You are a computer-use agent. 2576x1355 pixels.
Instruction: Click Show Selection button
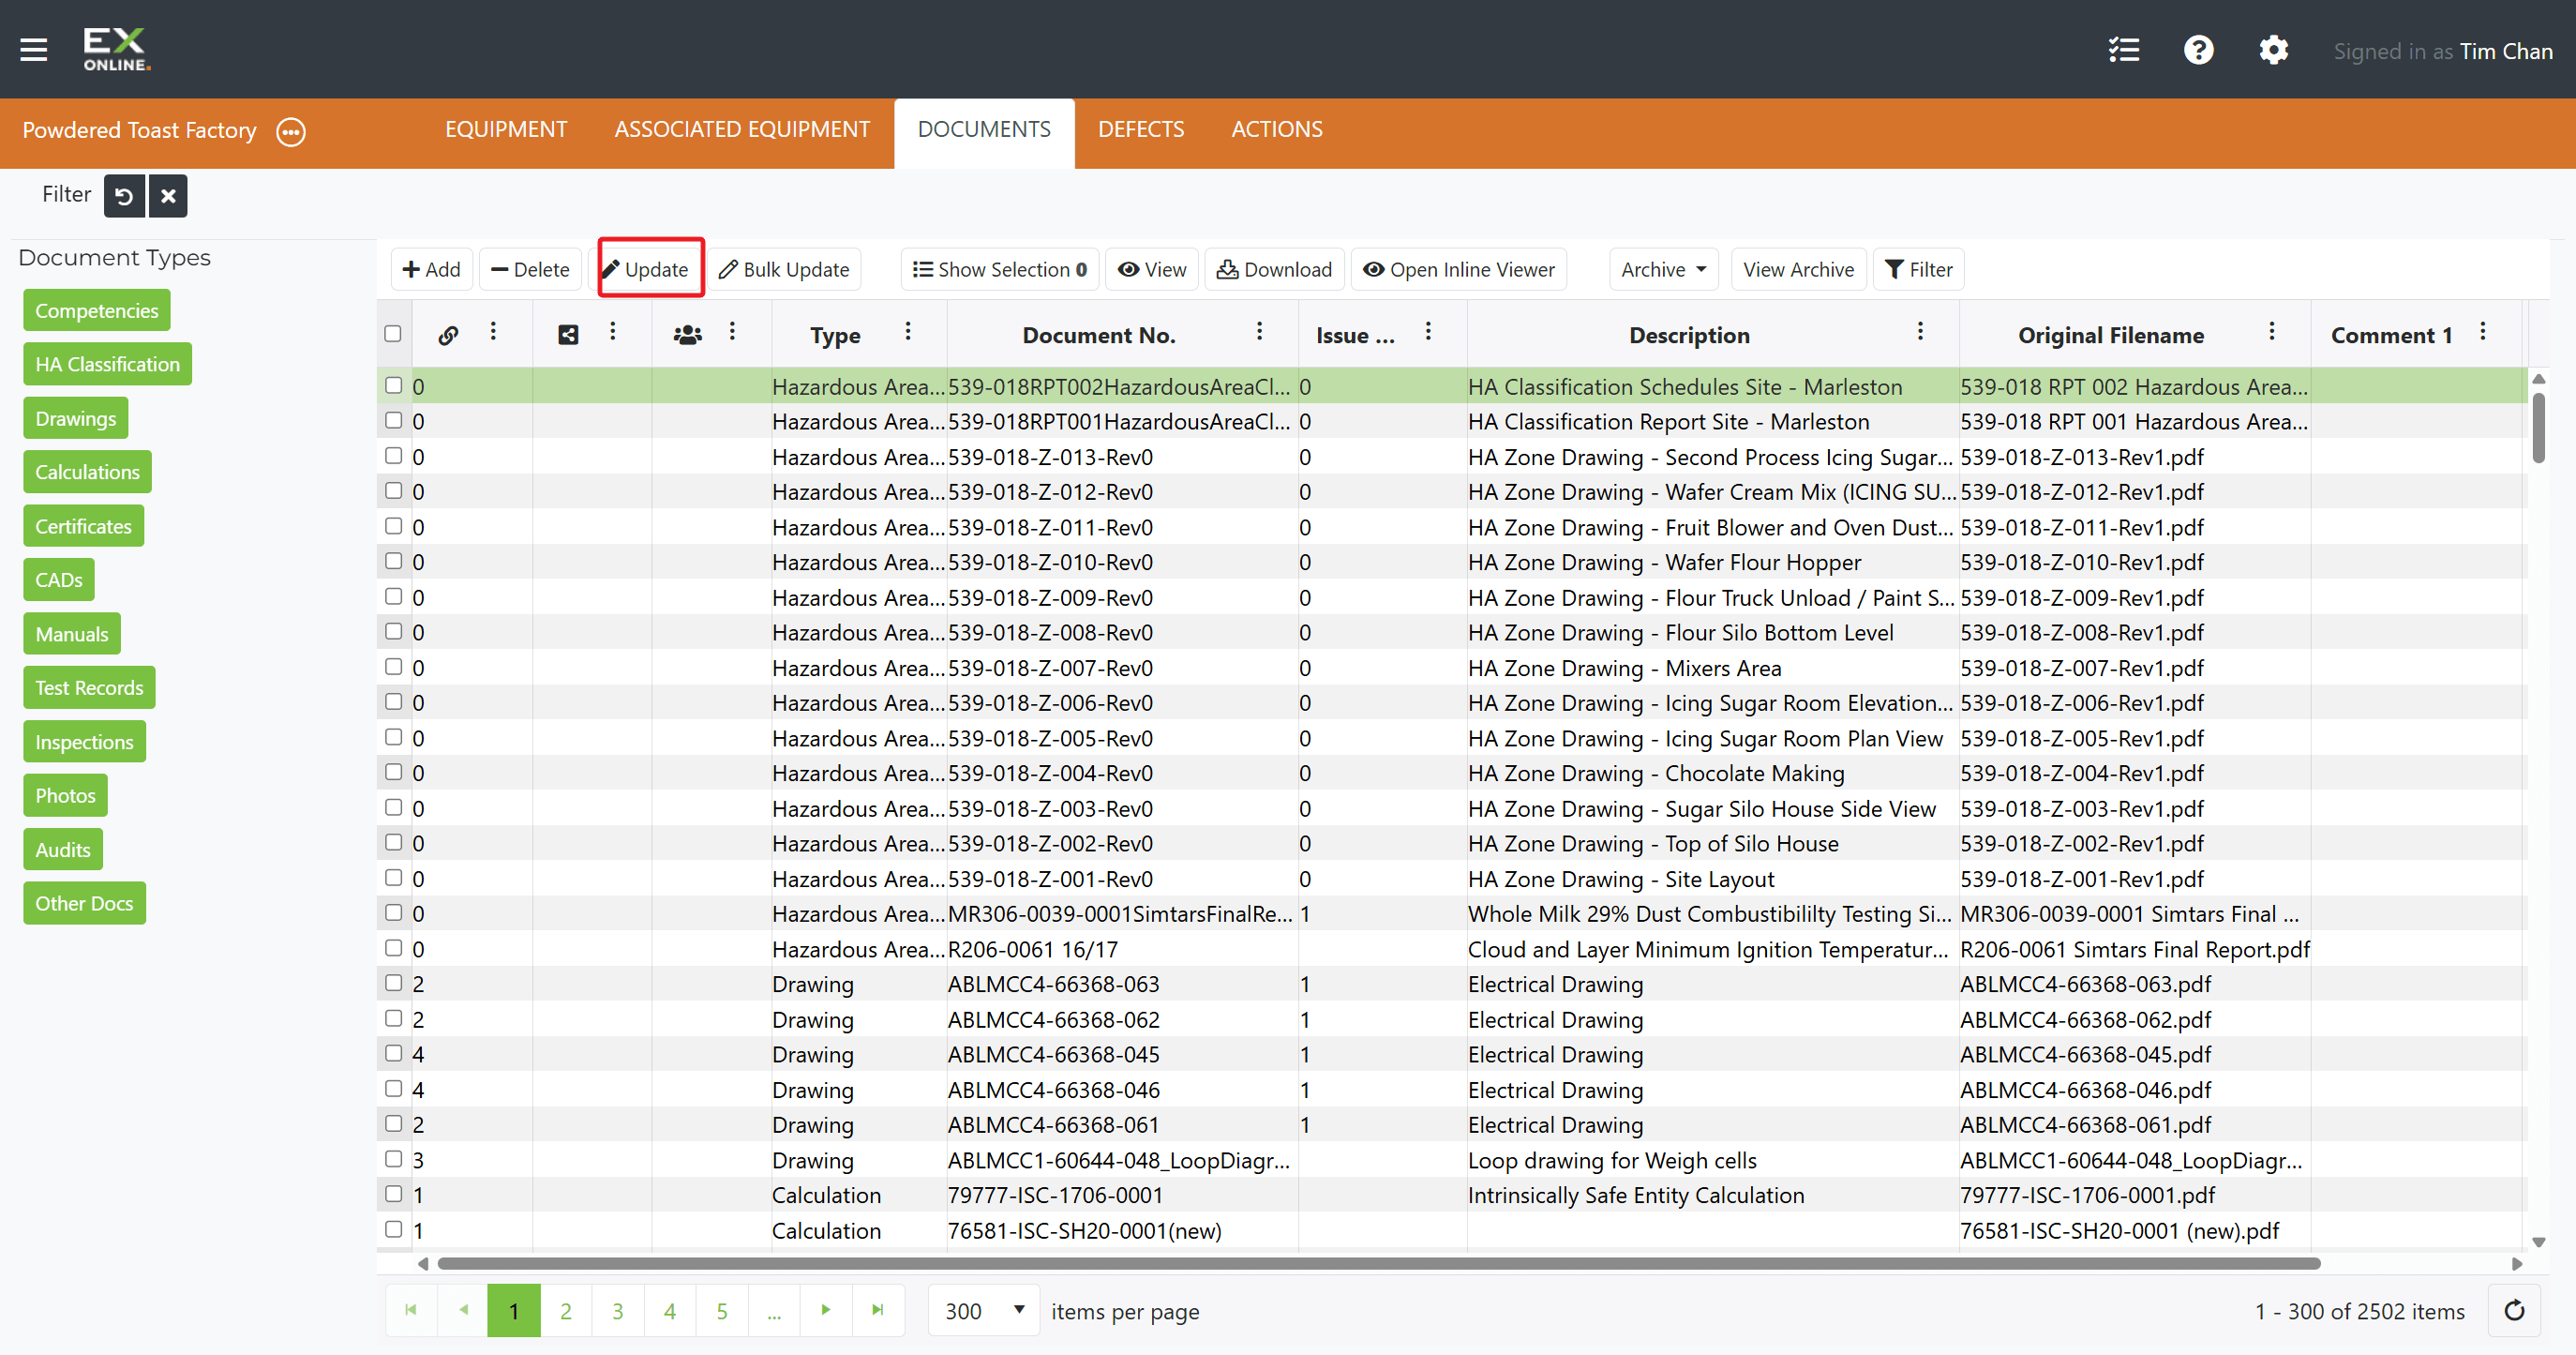point(999,270)
